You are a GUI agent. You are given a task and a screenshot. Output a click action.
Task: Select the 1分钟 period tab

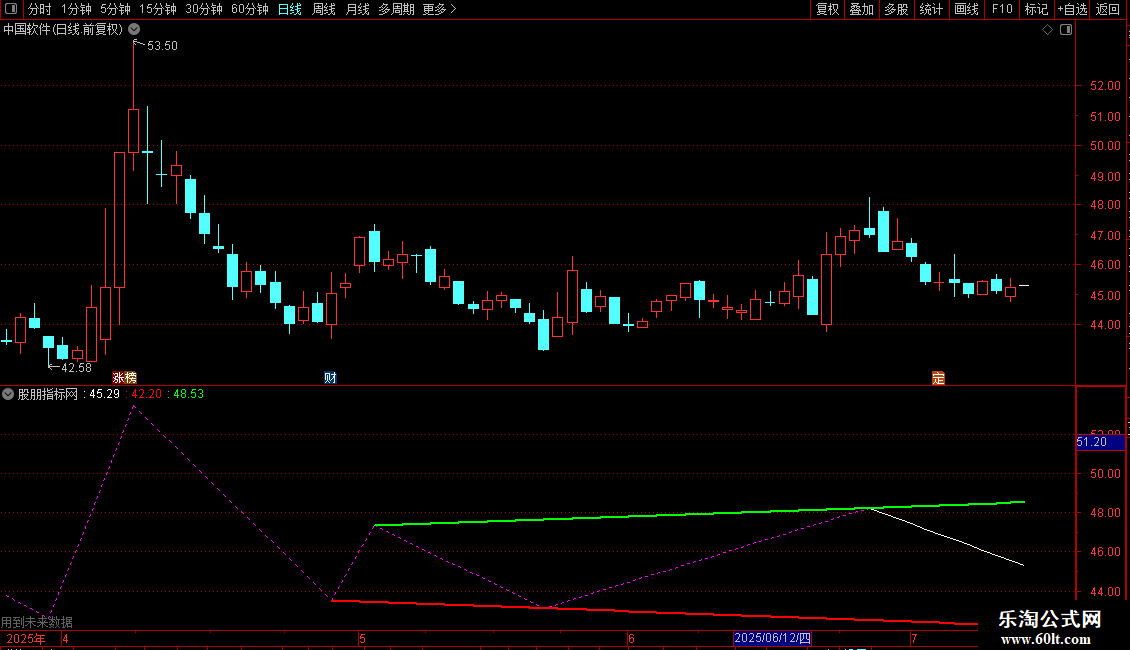click(x=76, y=9)
